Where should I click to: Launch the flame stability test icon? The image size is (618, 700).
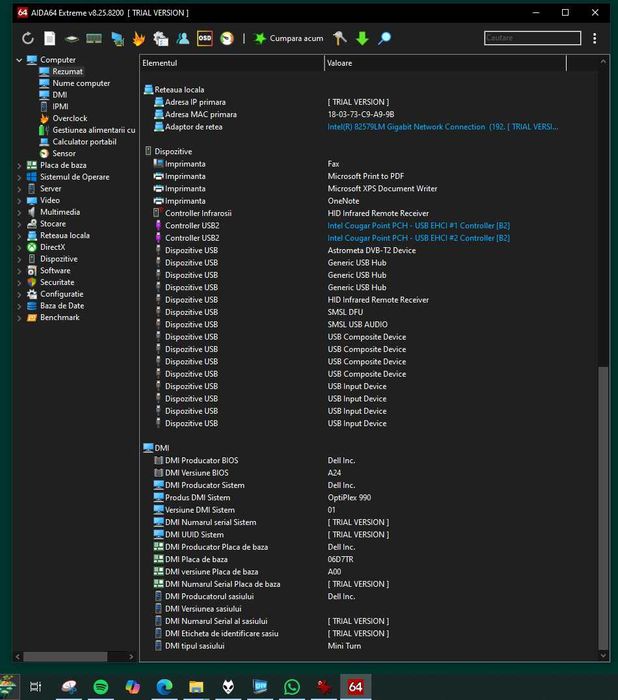(x=139, y=39)
